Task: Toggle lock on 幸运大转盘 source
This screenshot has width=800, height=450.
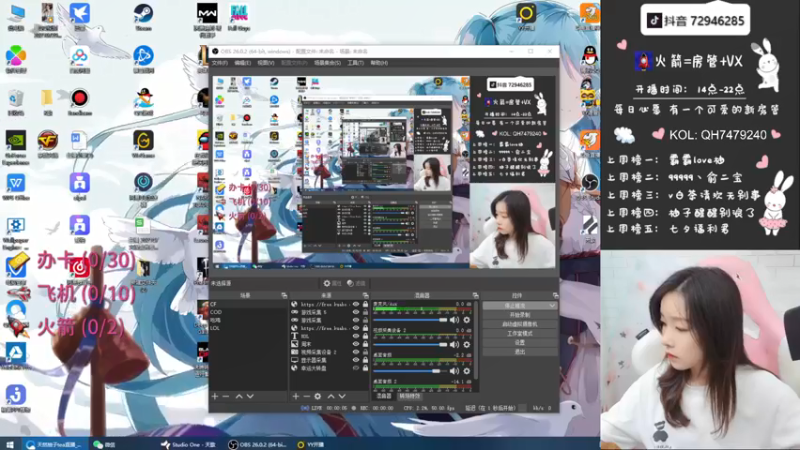Action: 365,368
